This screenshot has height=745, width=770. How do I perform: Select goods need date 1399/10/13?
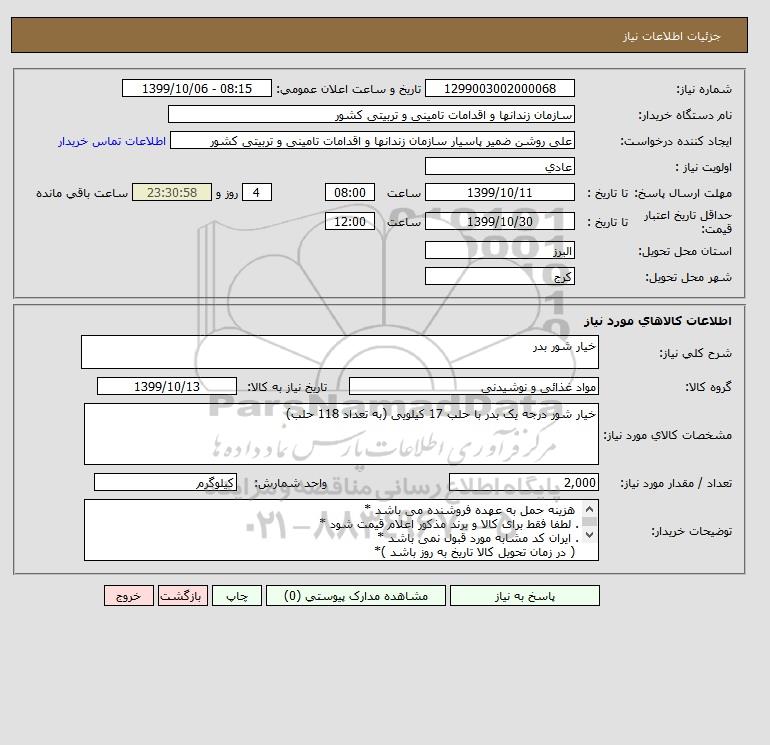[x=167, y=386]
